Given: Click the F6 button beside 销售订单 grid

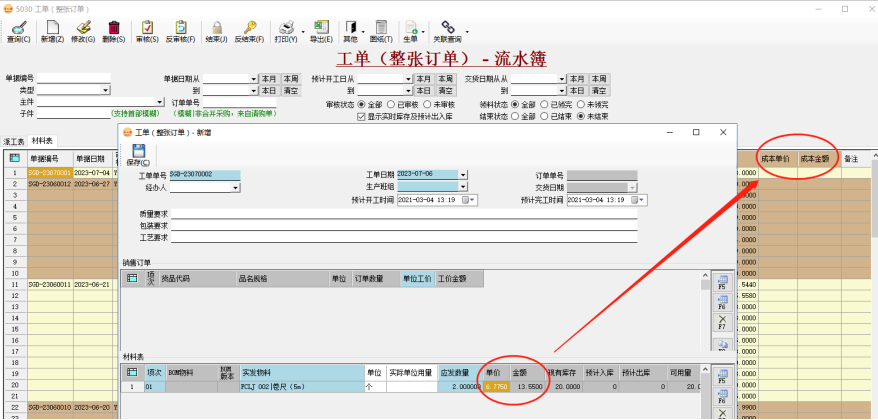Looking at the screenshot, I should coord(721,302).
